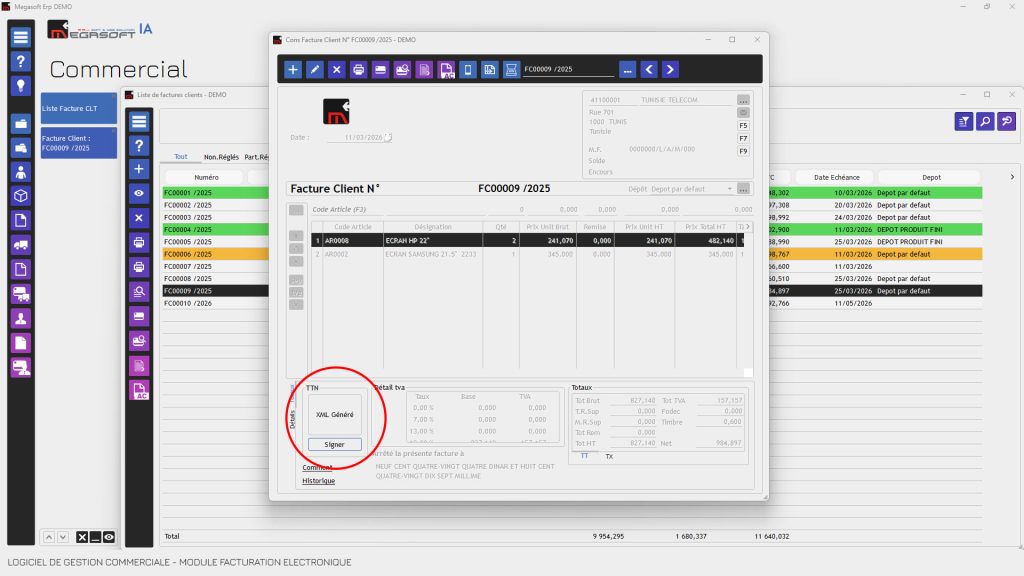The image size is (1024, 576).
Task: Click the search magnifier icon at top right
Action: tap(985, 121)
